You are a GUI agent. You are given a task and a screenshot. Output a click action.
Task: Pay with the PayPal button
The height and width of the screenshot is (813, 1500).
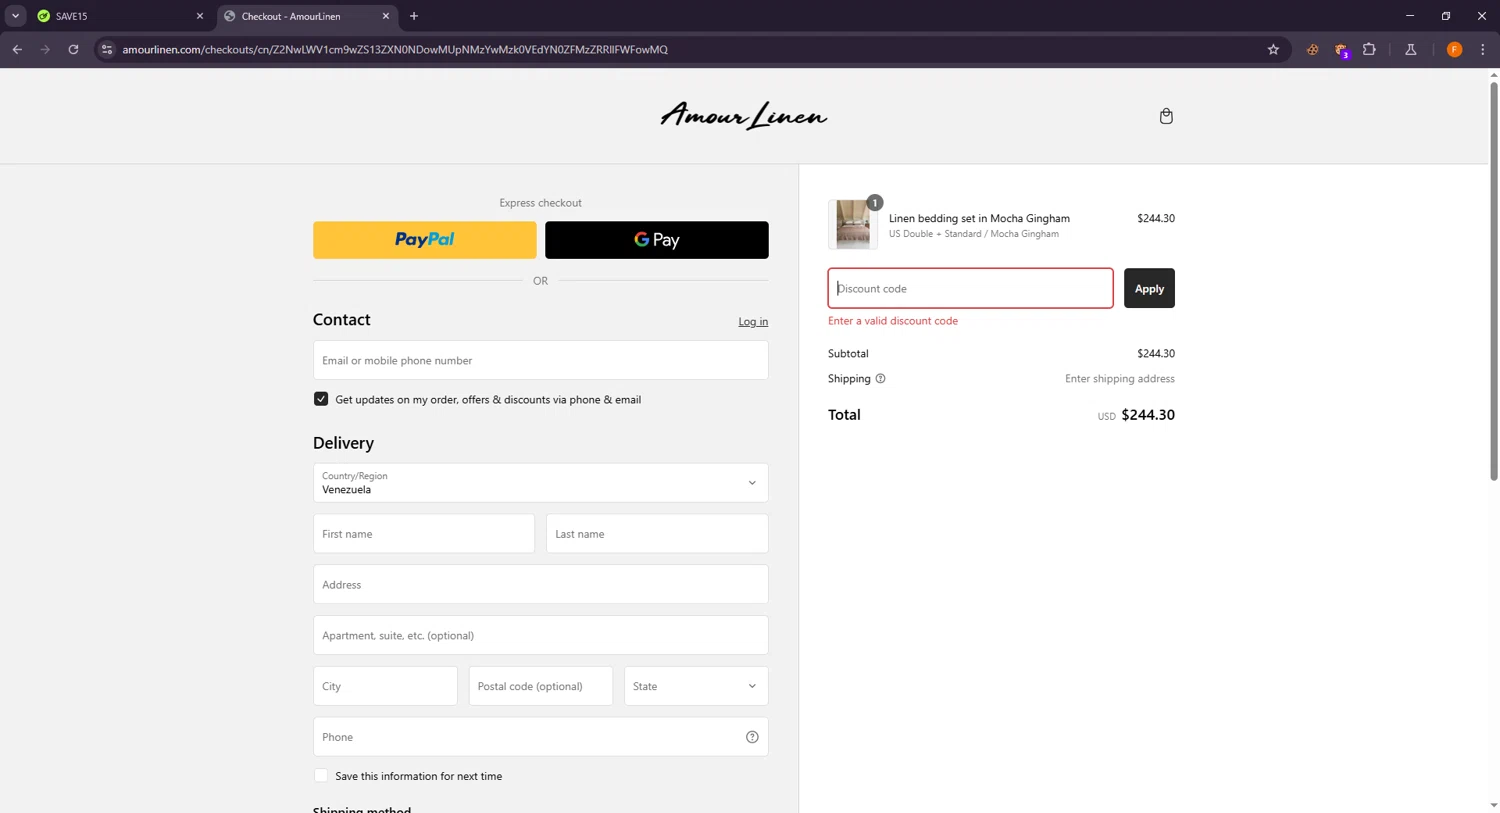point(424,240)
